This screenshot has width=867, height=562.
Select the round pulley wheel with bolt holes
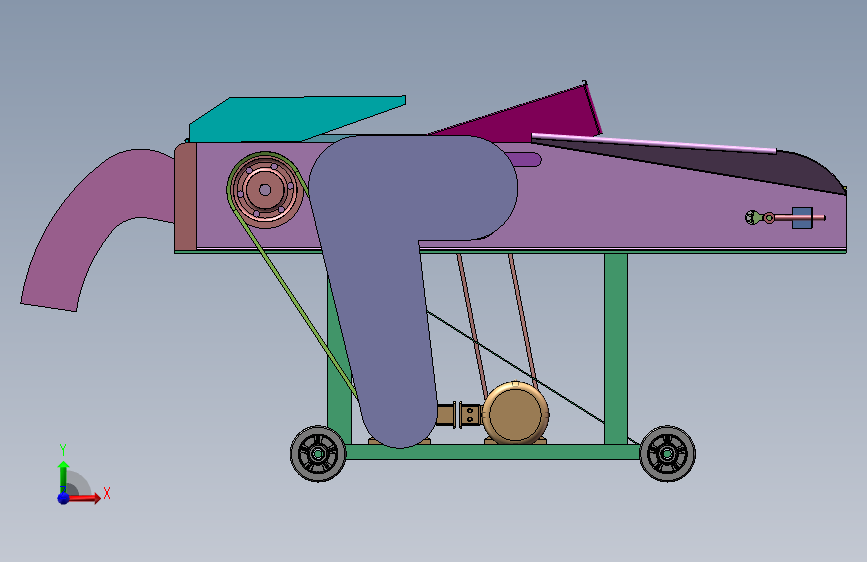(265, 190)
